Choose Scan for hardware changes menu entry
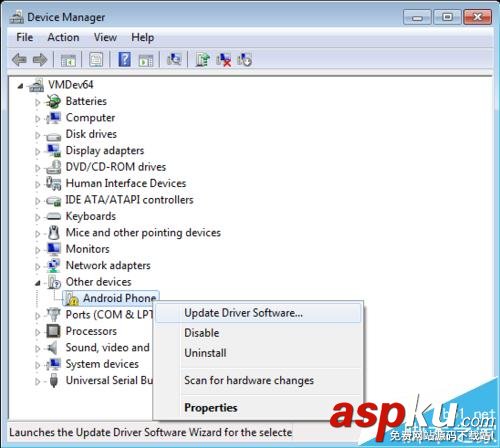 258,380
